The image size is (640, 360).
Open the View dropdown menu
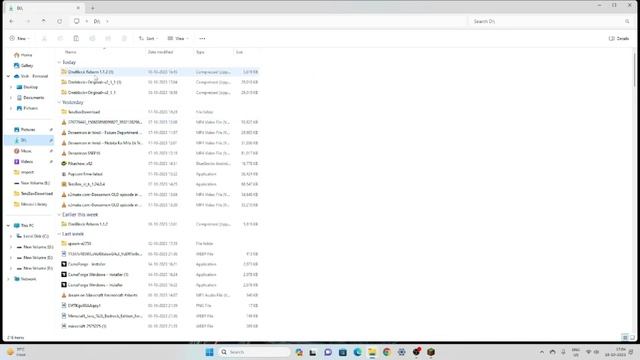point(178,38)
